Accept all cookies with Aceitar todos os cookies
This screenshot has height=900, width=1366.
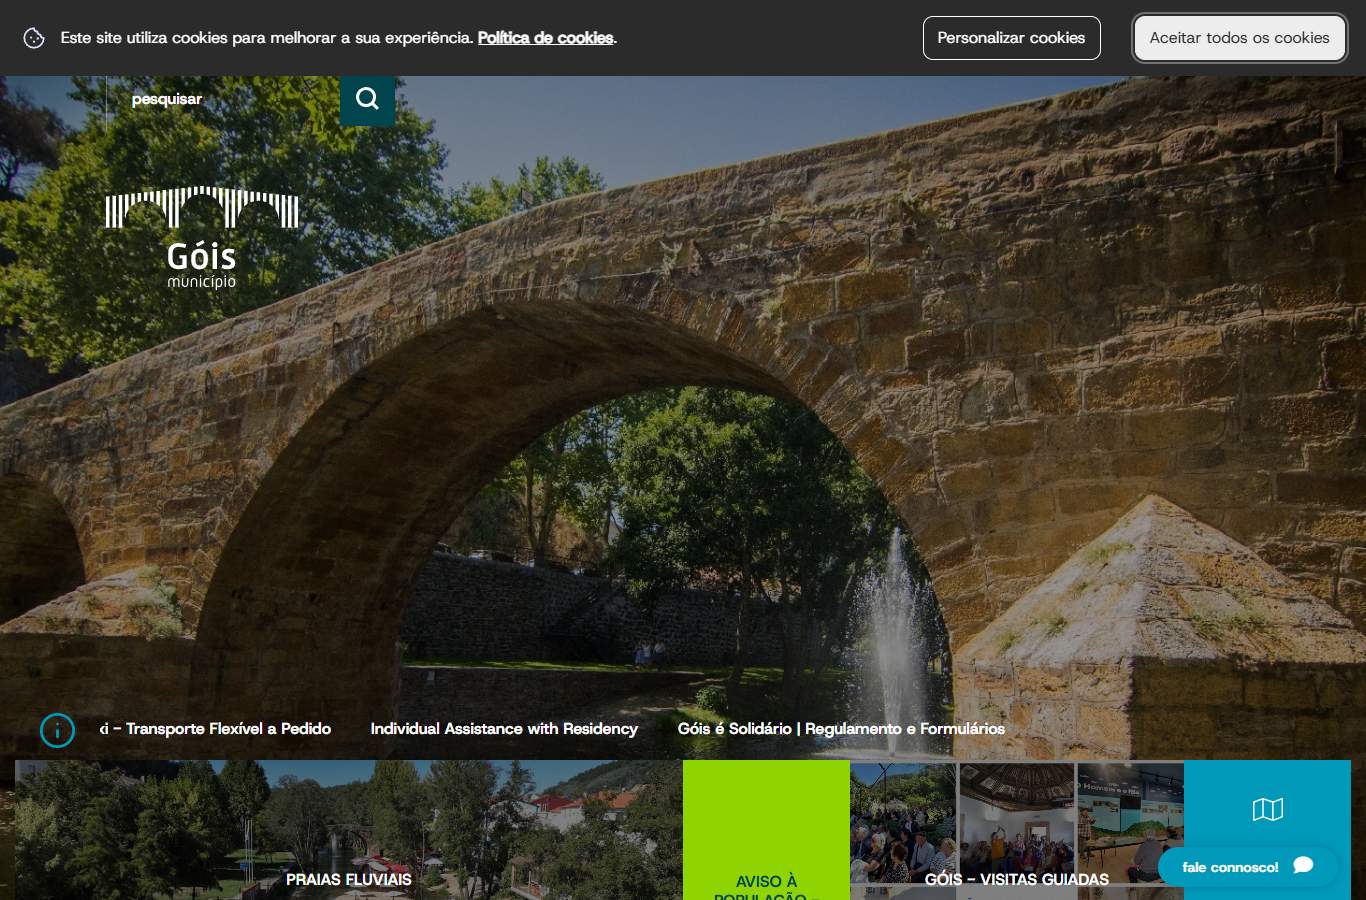coord(1239,38)
